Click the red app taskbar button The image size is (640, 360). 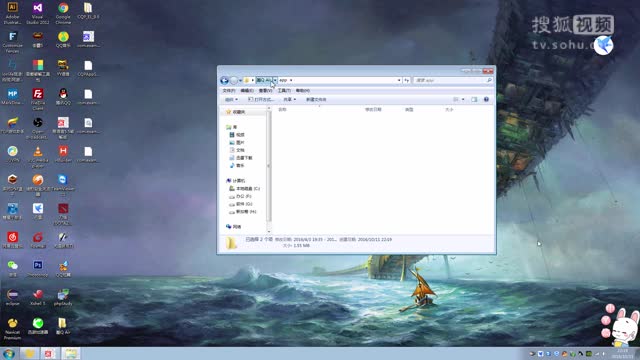click(x=49, y=353)
